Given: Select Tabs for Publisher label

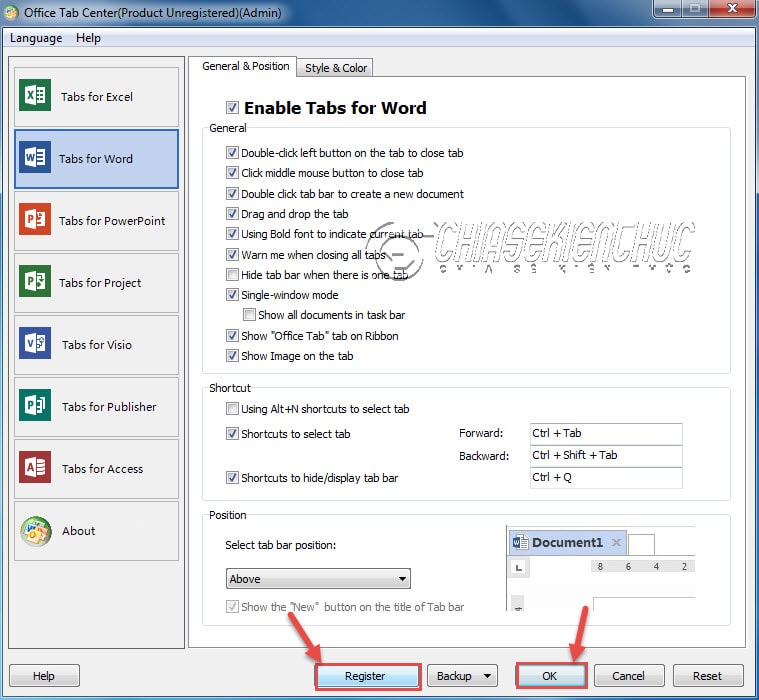Looking at the screenshot, I should (109, 407).
